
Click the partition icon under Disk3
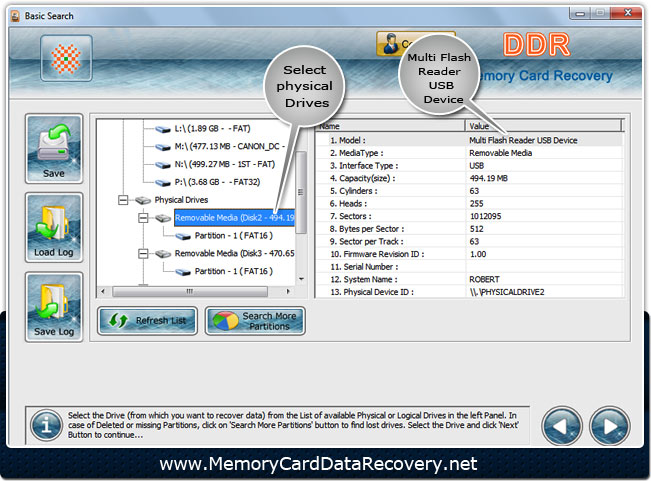[x=183, y=272]
